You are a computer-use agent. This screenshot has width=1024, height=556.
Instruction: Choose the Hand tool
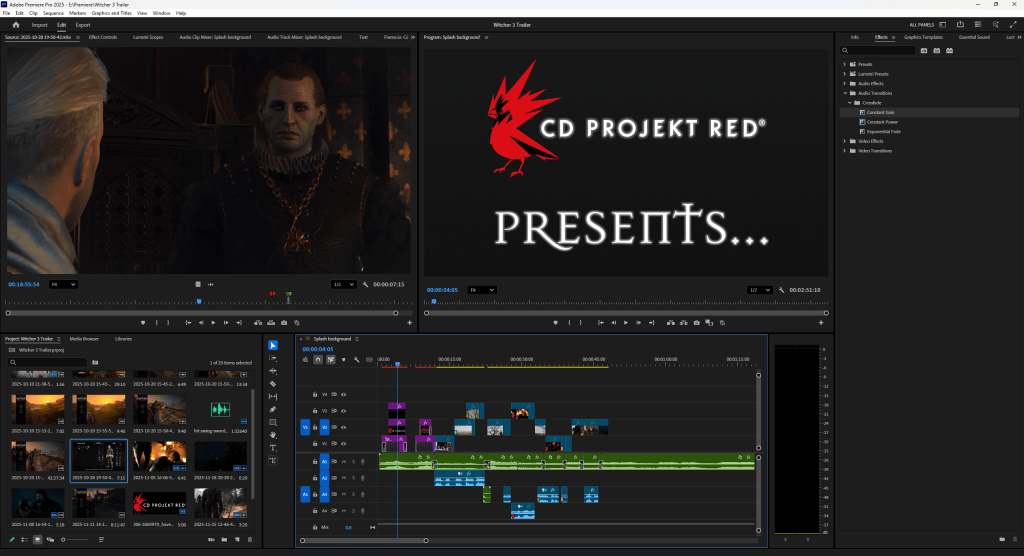point(273,435)
